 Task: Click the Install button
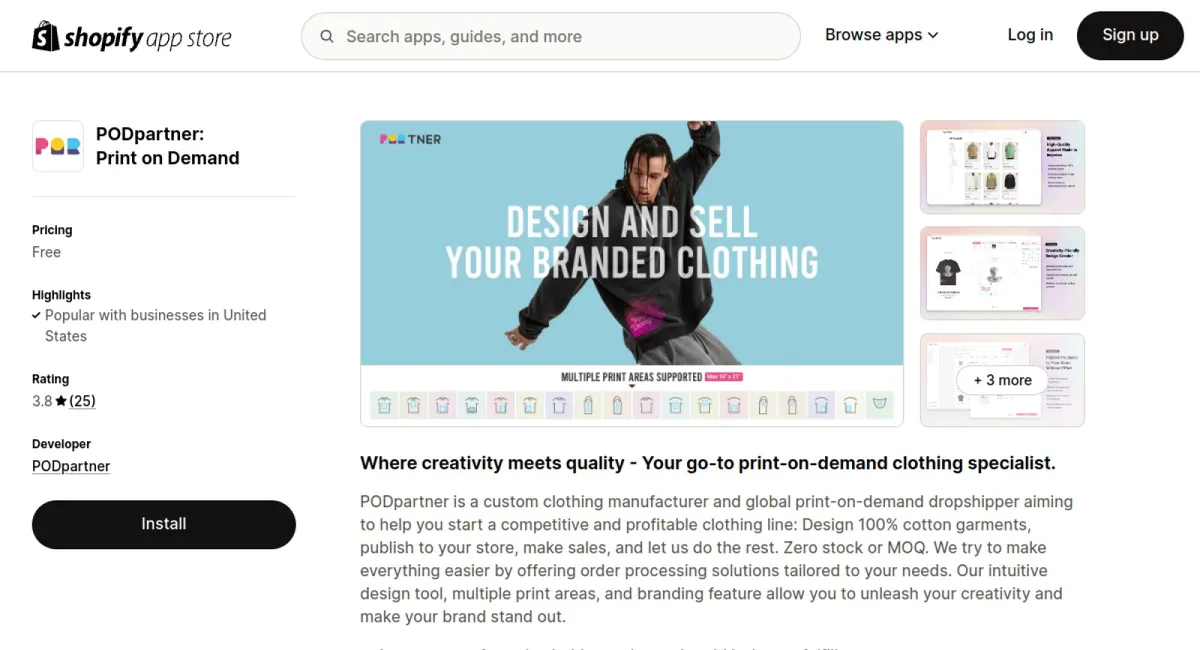pyautogui.click(x=164, y=524)
